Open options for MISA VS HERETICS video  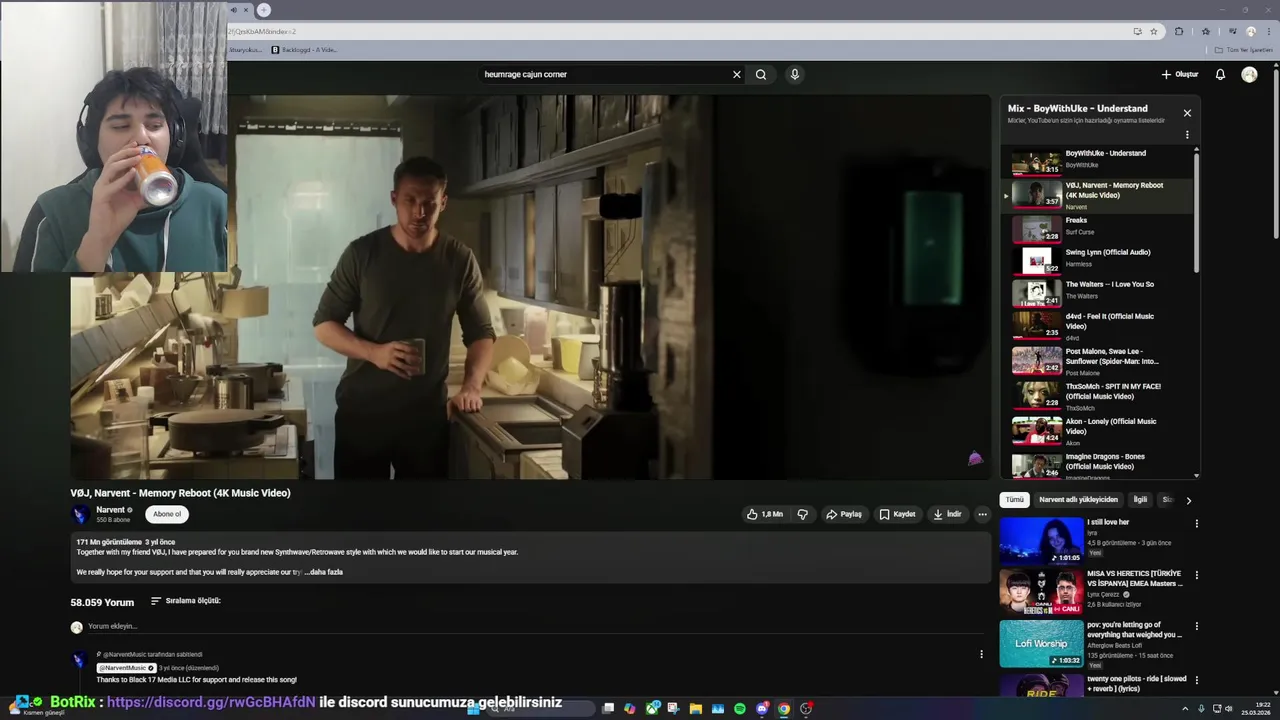[x=1196, y=575]
